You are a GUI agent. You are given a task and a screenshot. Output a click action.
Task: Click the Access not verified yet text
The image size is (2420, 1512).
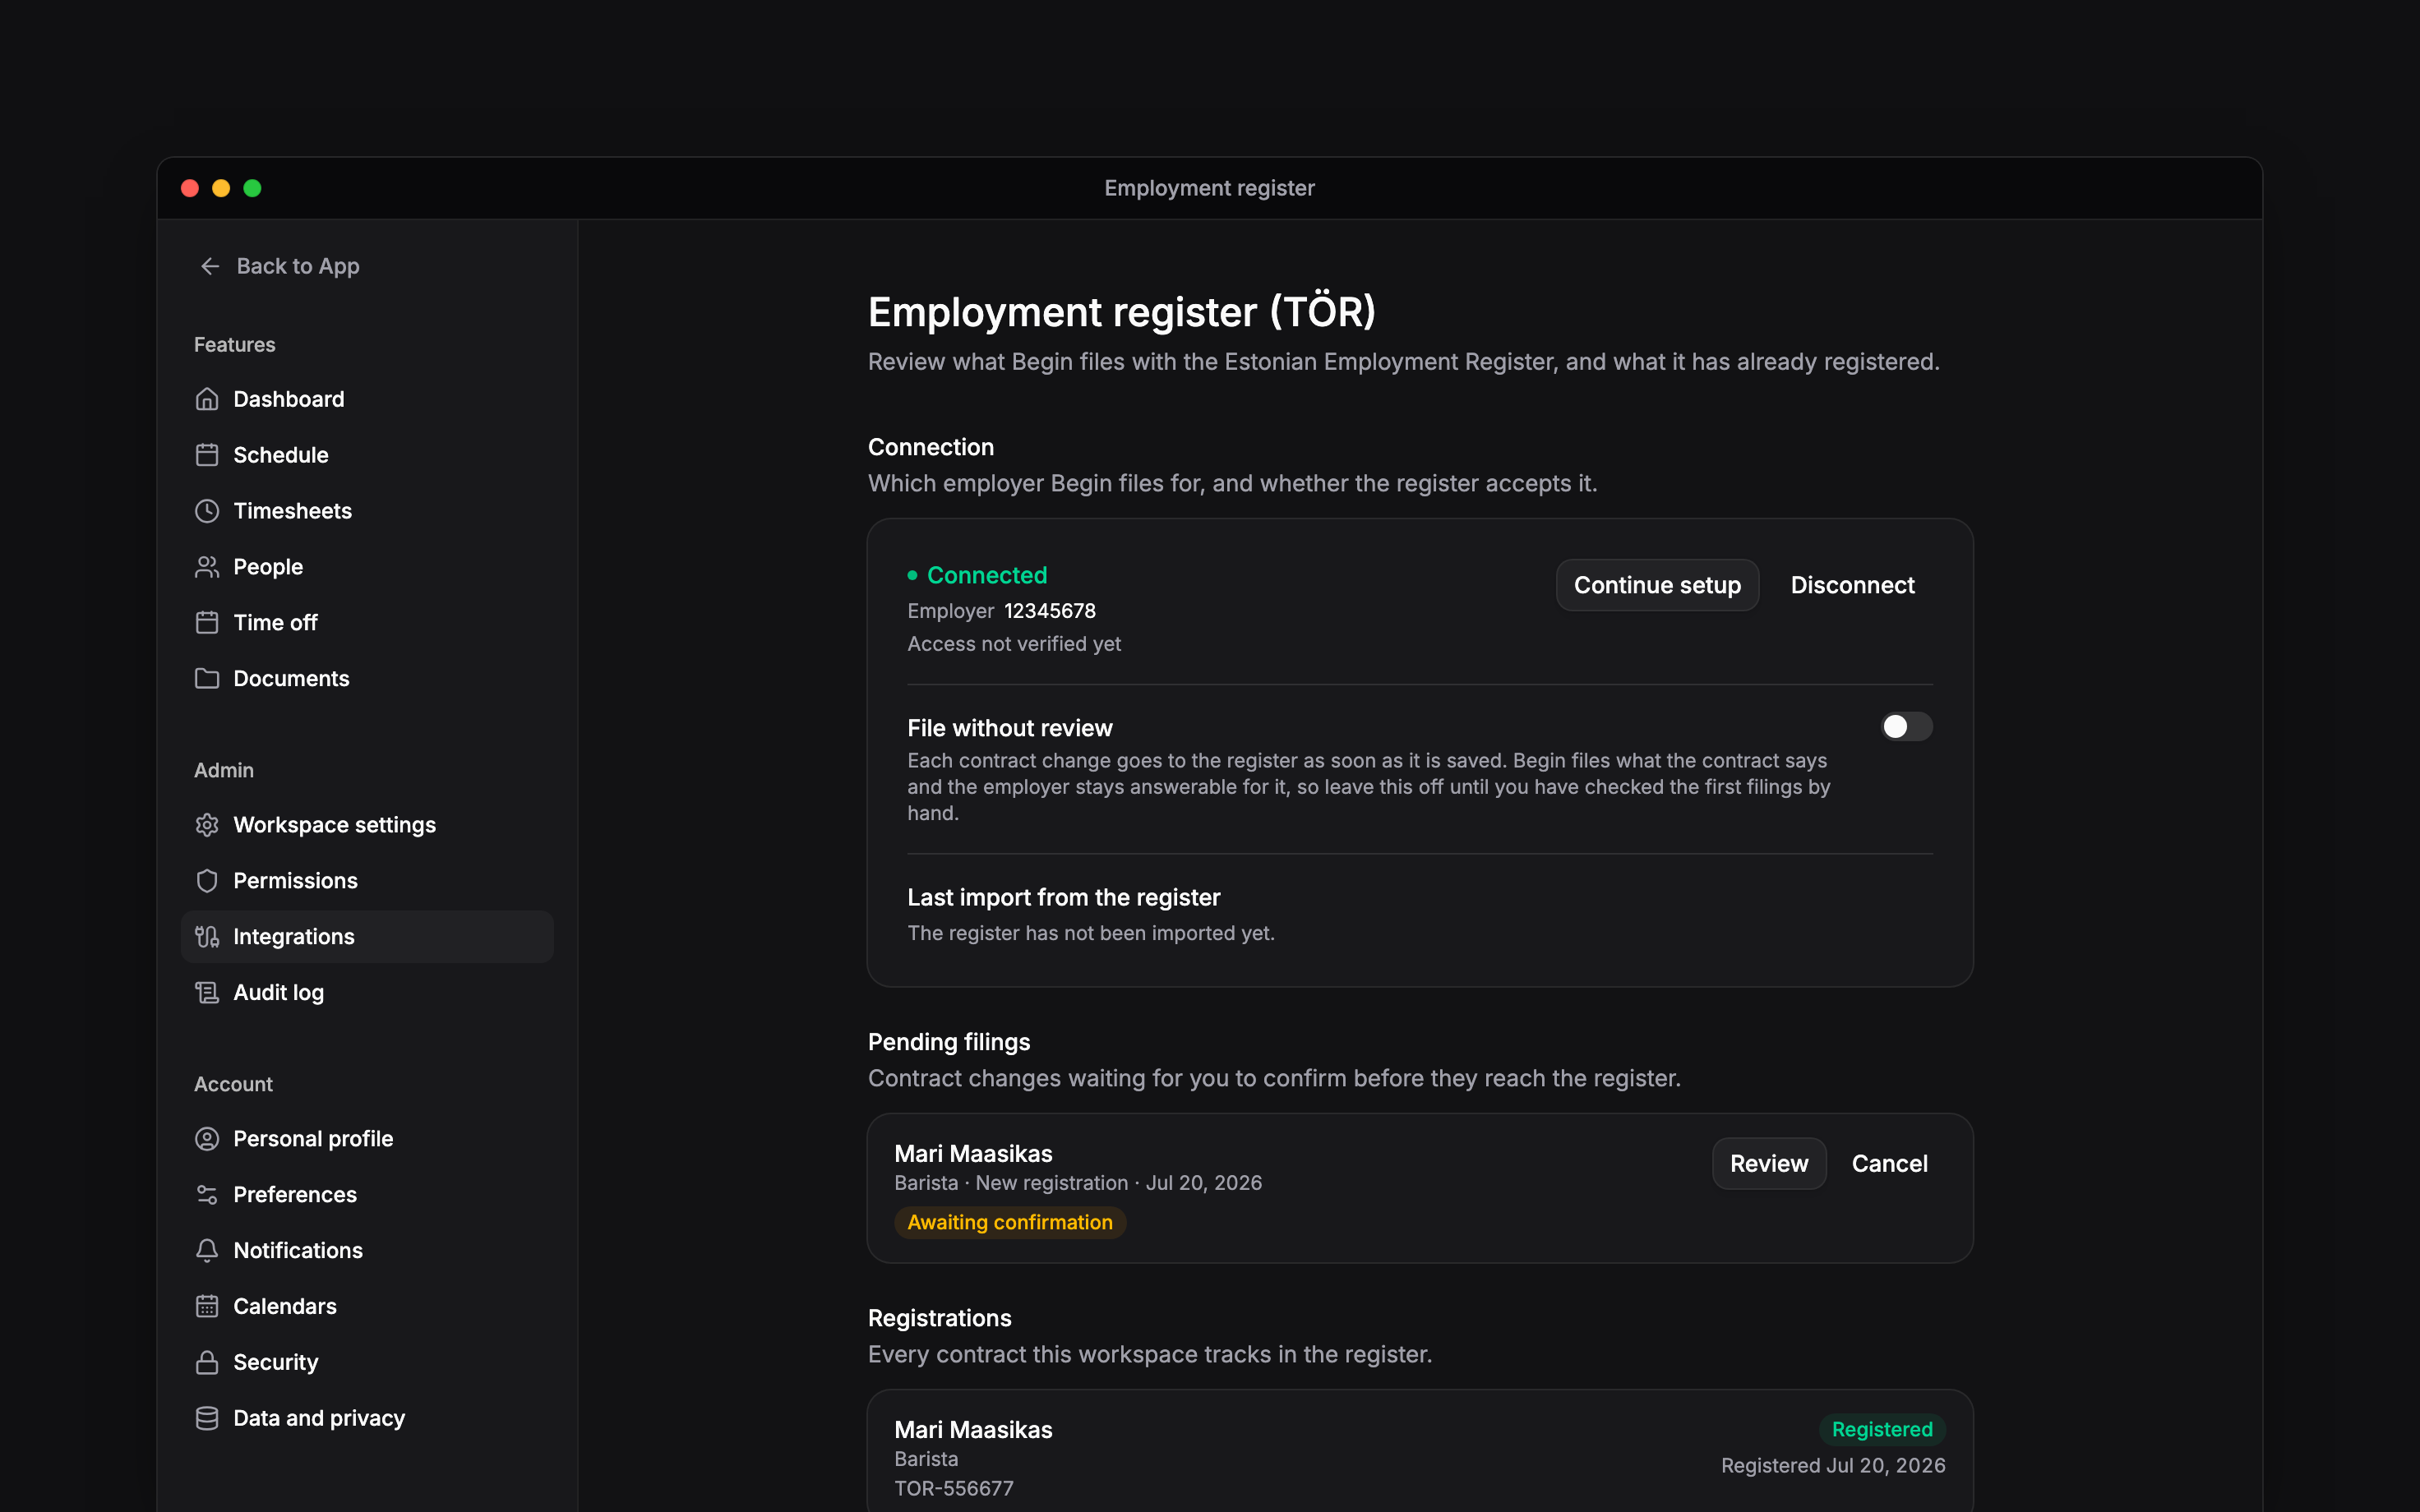[1014, 645]
